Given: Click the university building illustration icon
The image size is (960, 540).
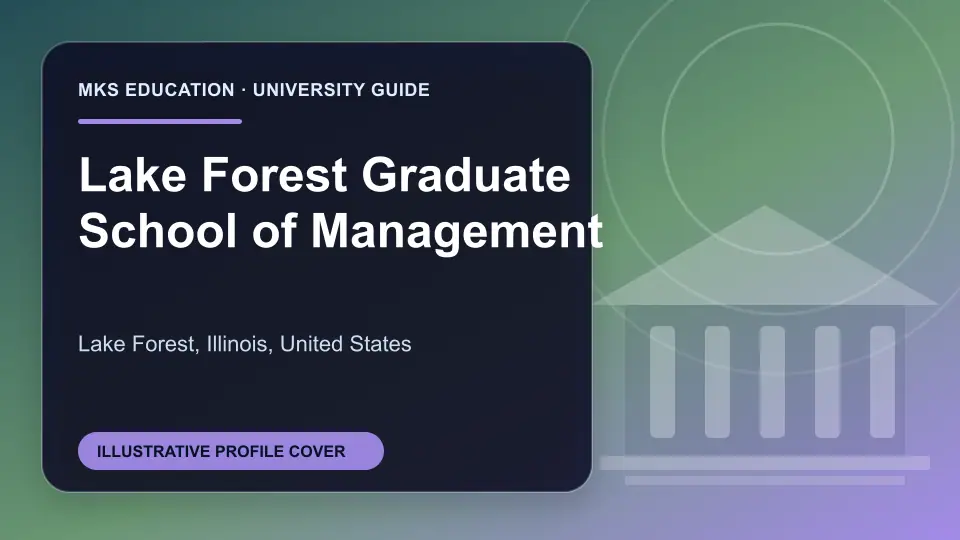Looking at the screenshot, I should tap(765, 346).
